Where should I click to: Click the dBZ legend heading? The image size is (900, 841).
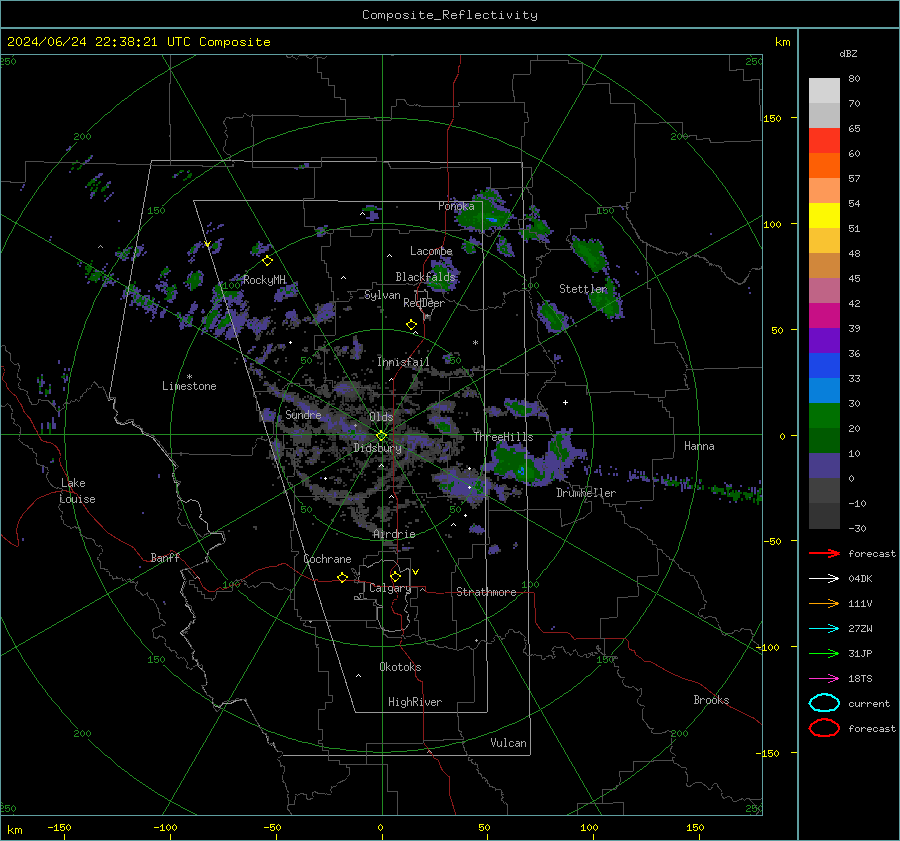(848, 53)
